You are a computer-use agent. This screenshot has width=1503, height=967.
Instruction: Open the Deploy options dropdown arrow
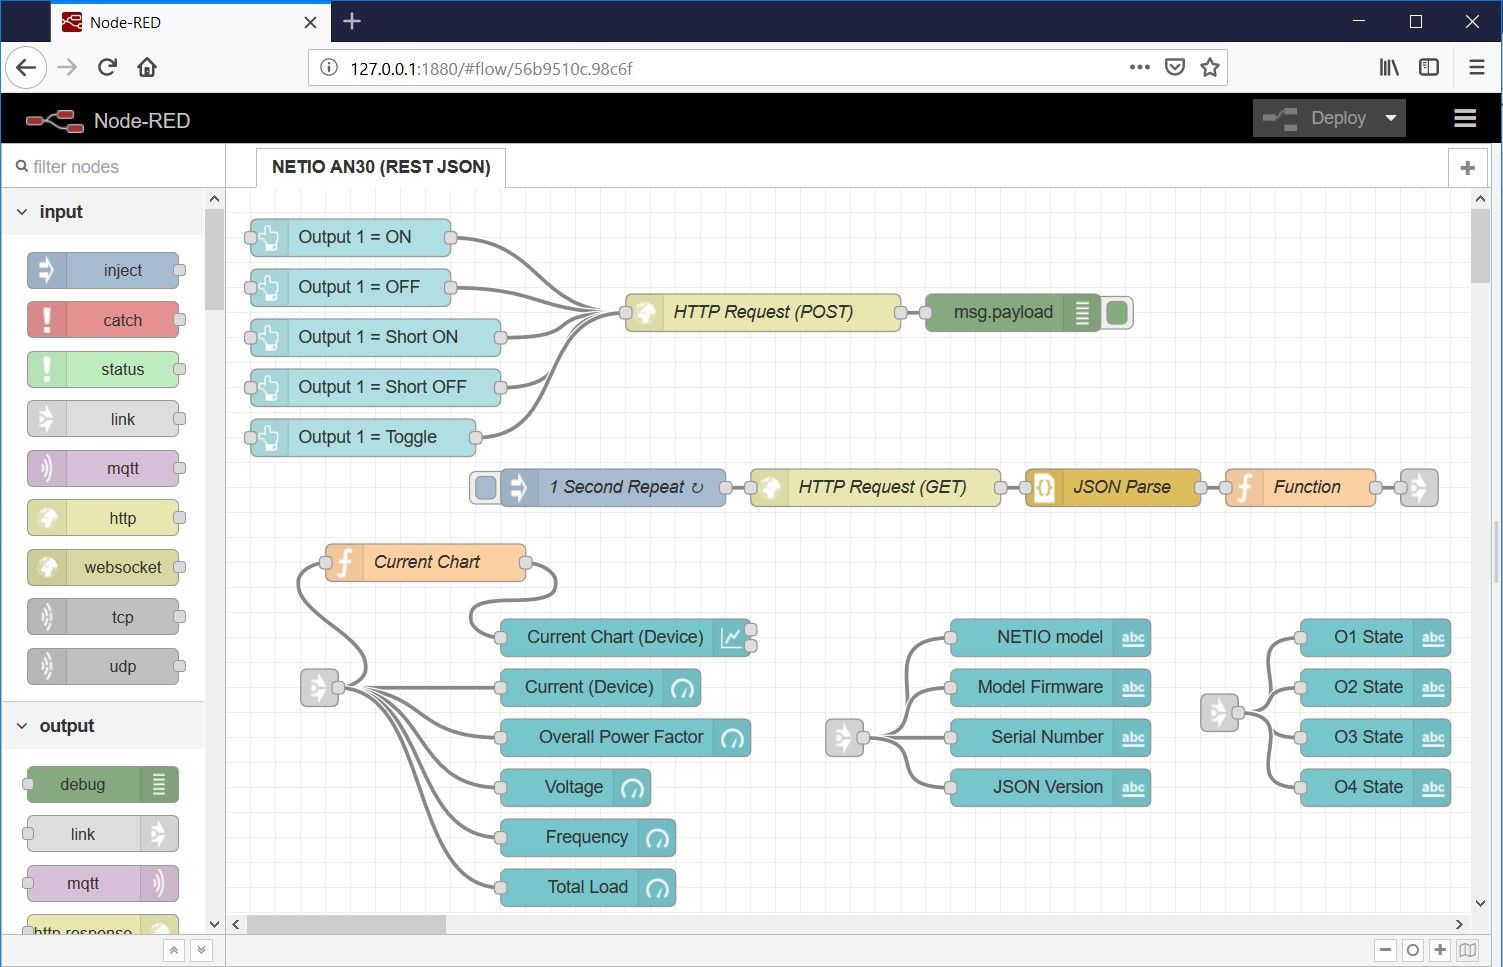[x=1391, y=117]
